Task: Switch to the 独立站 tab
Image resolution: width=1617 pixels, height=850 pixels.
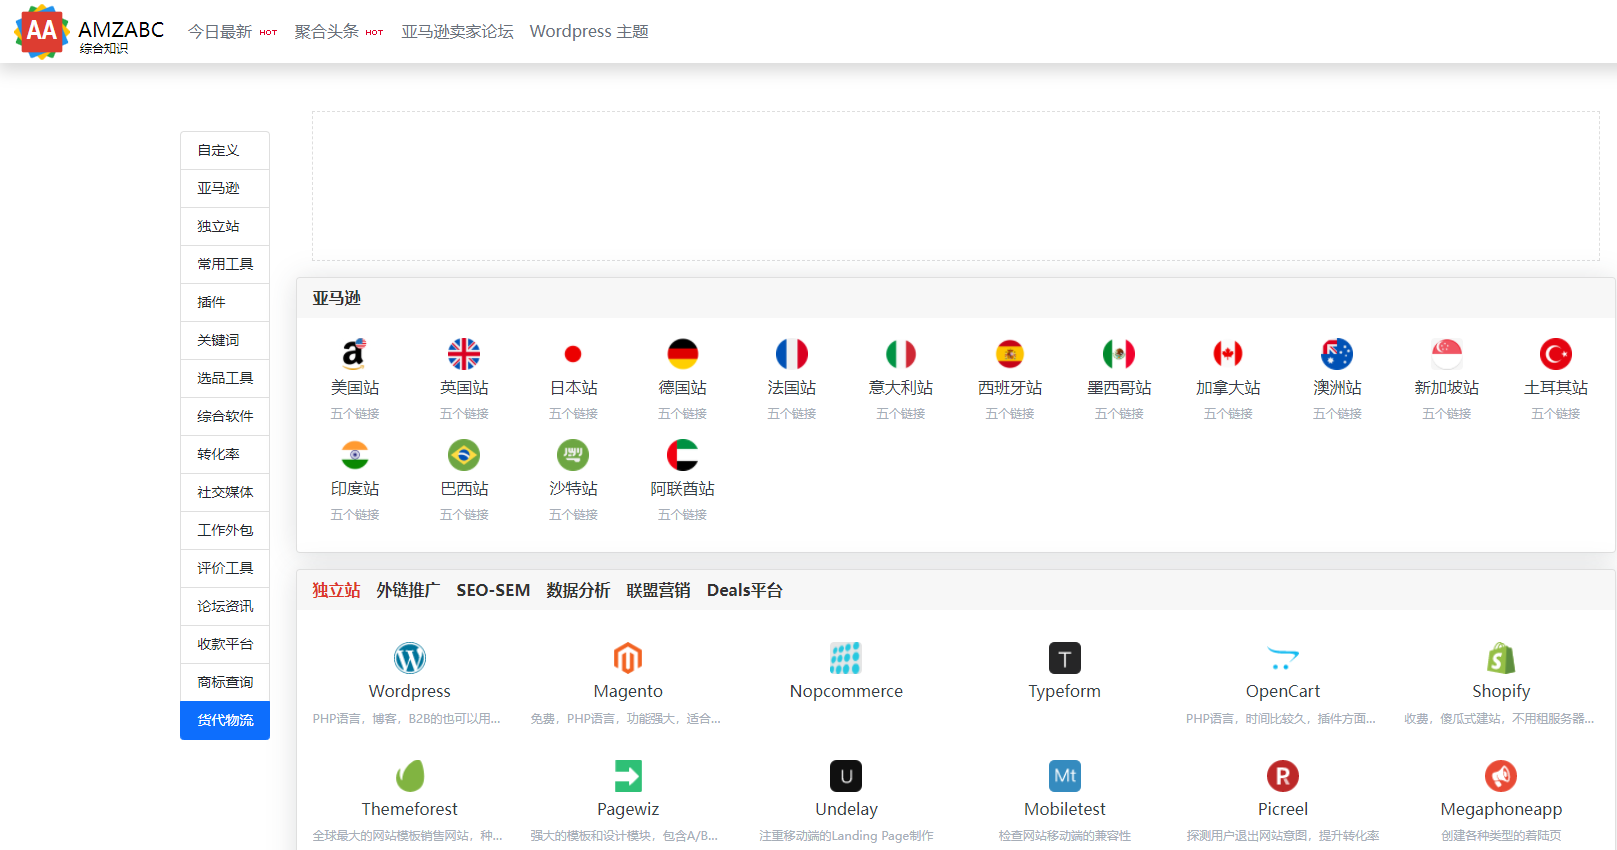Action: coord(336,591)
